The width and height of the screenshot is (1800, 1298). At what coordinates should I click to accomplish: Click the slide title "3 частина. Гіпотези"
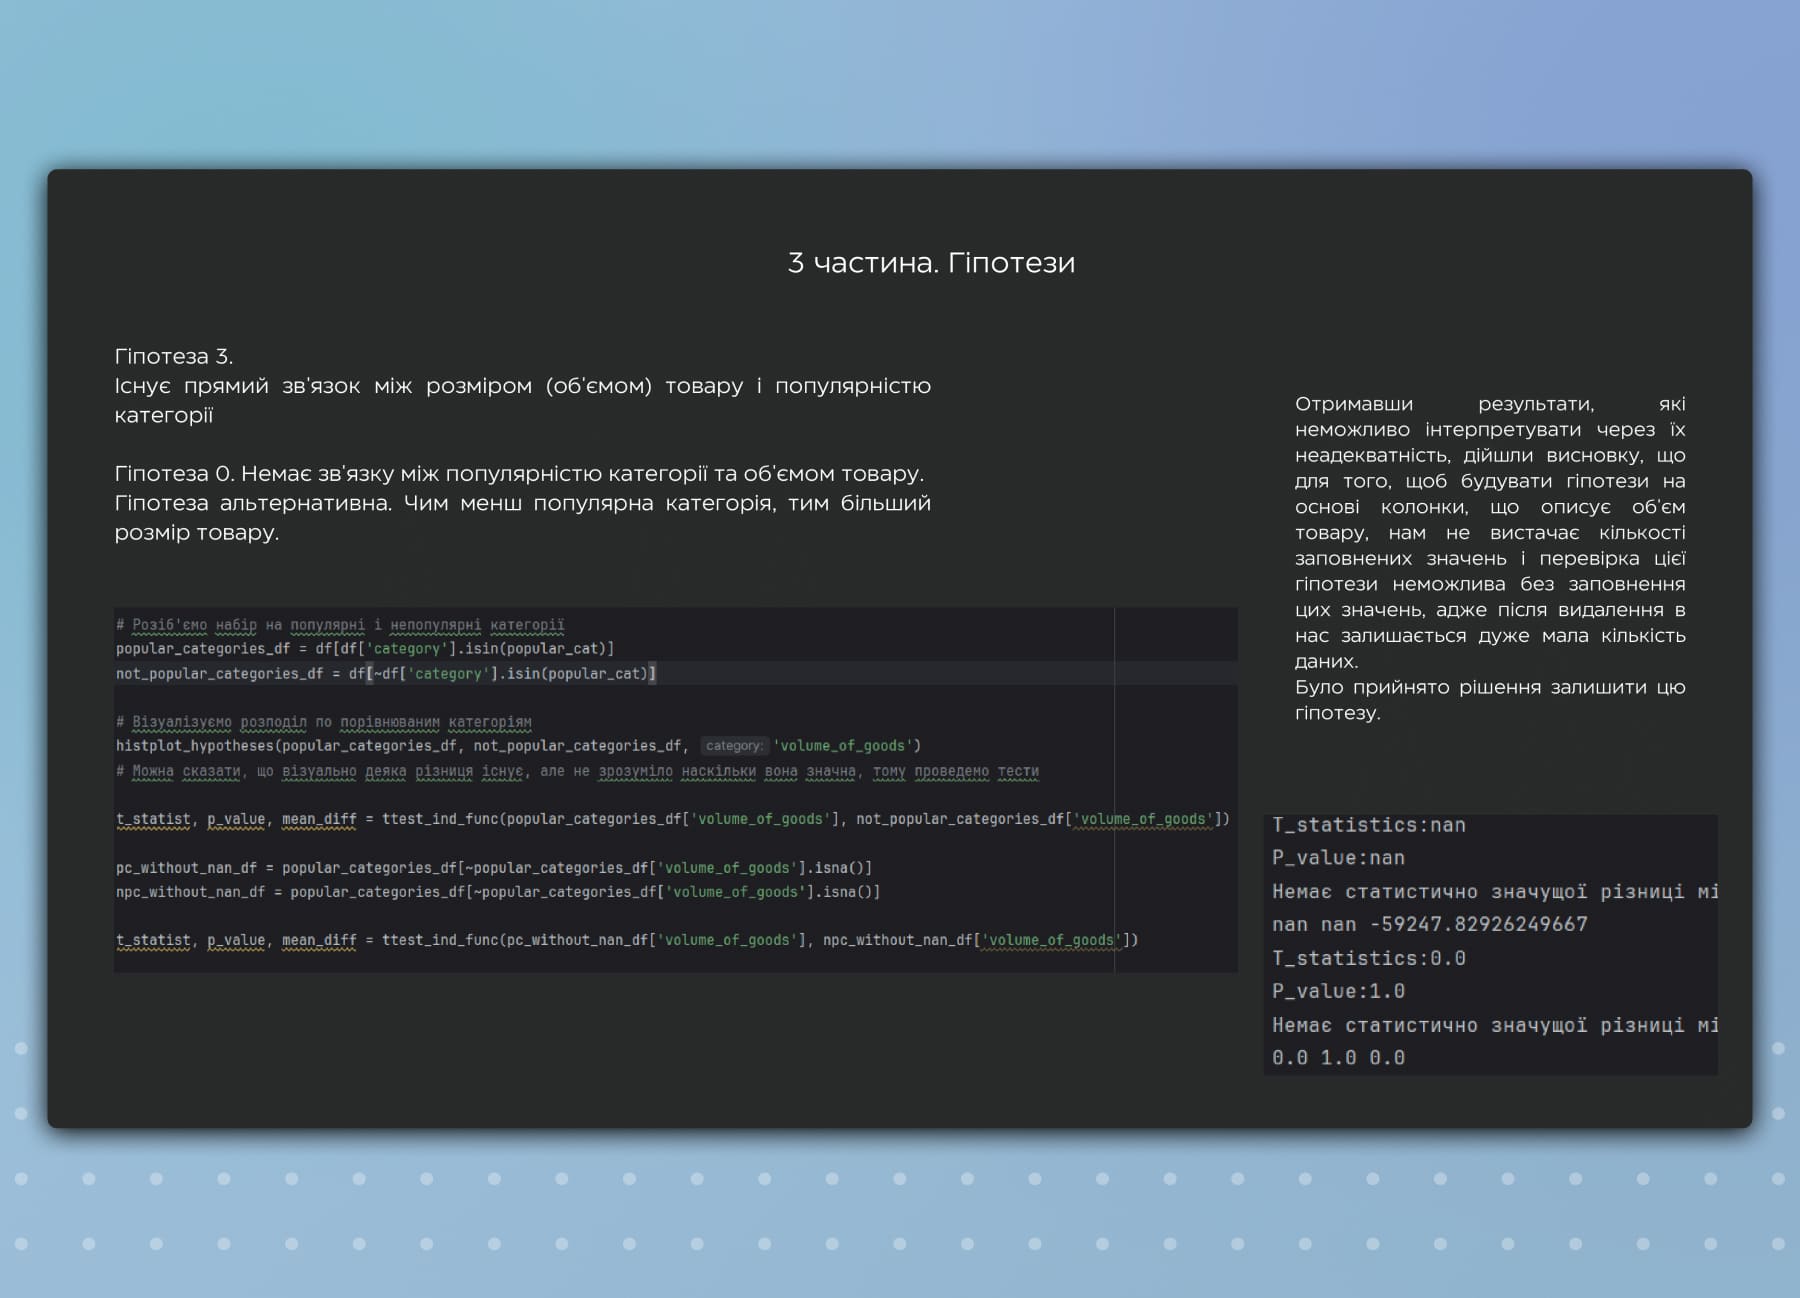tap(931, 263)
